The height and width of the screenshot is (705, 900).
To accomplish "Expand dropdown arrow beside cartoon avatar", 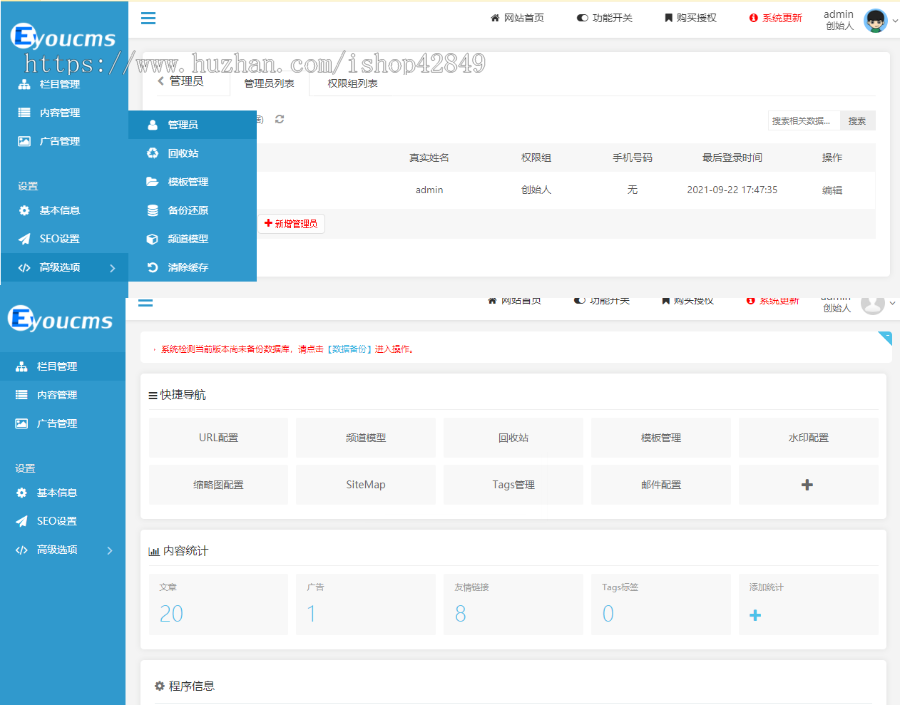I will point(894,21).
